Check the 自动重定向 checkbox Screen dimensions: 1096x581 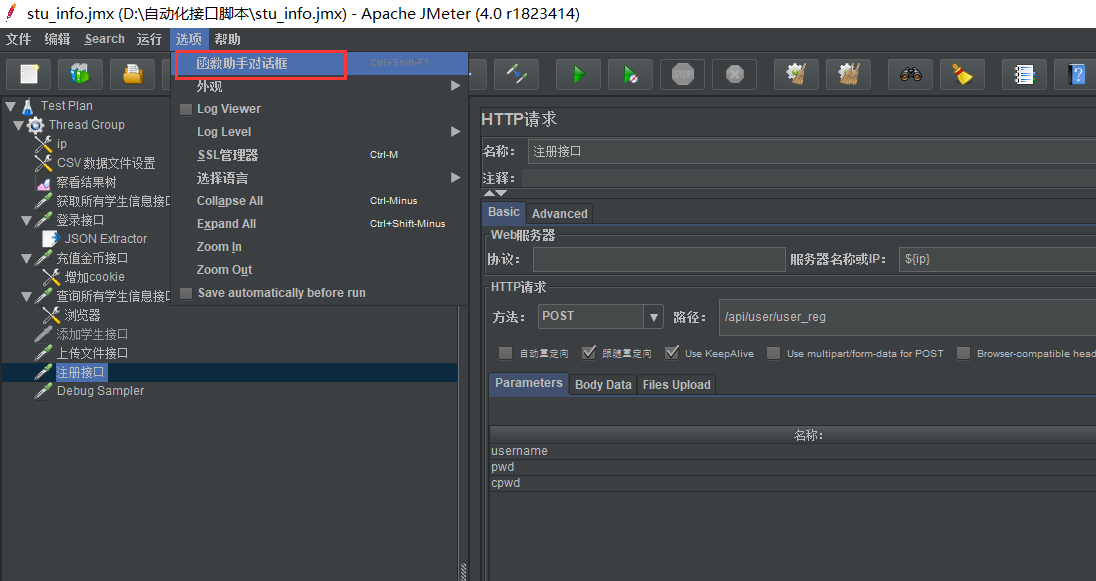coord(505,353)
